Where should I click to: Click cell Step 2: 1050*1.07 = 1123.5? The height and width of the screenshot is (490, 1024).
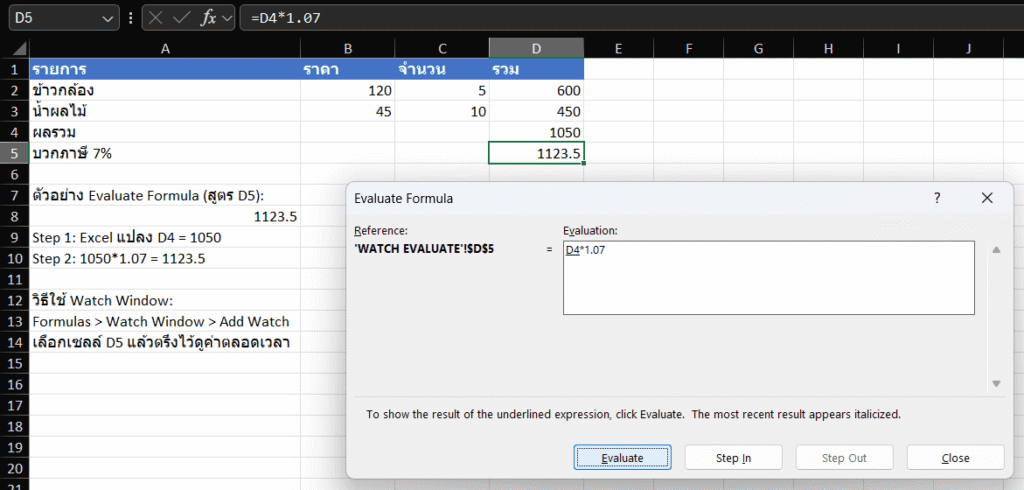[165, 258]
